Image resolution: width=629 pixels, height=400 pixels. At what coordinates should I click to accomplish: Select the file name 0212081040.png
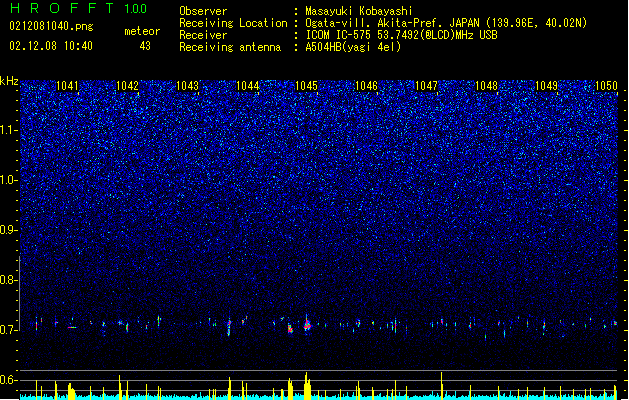point(51,26)
